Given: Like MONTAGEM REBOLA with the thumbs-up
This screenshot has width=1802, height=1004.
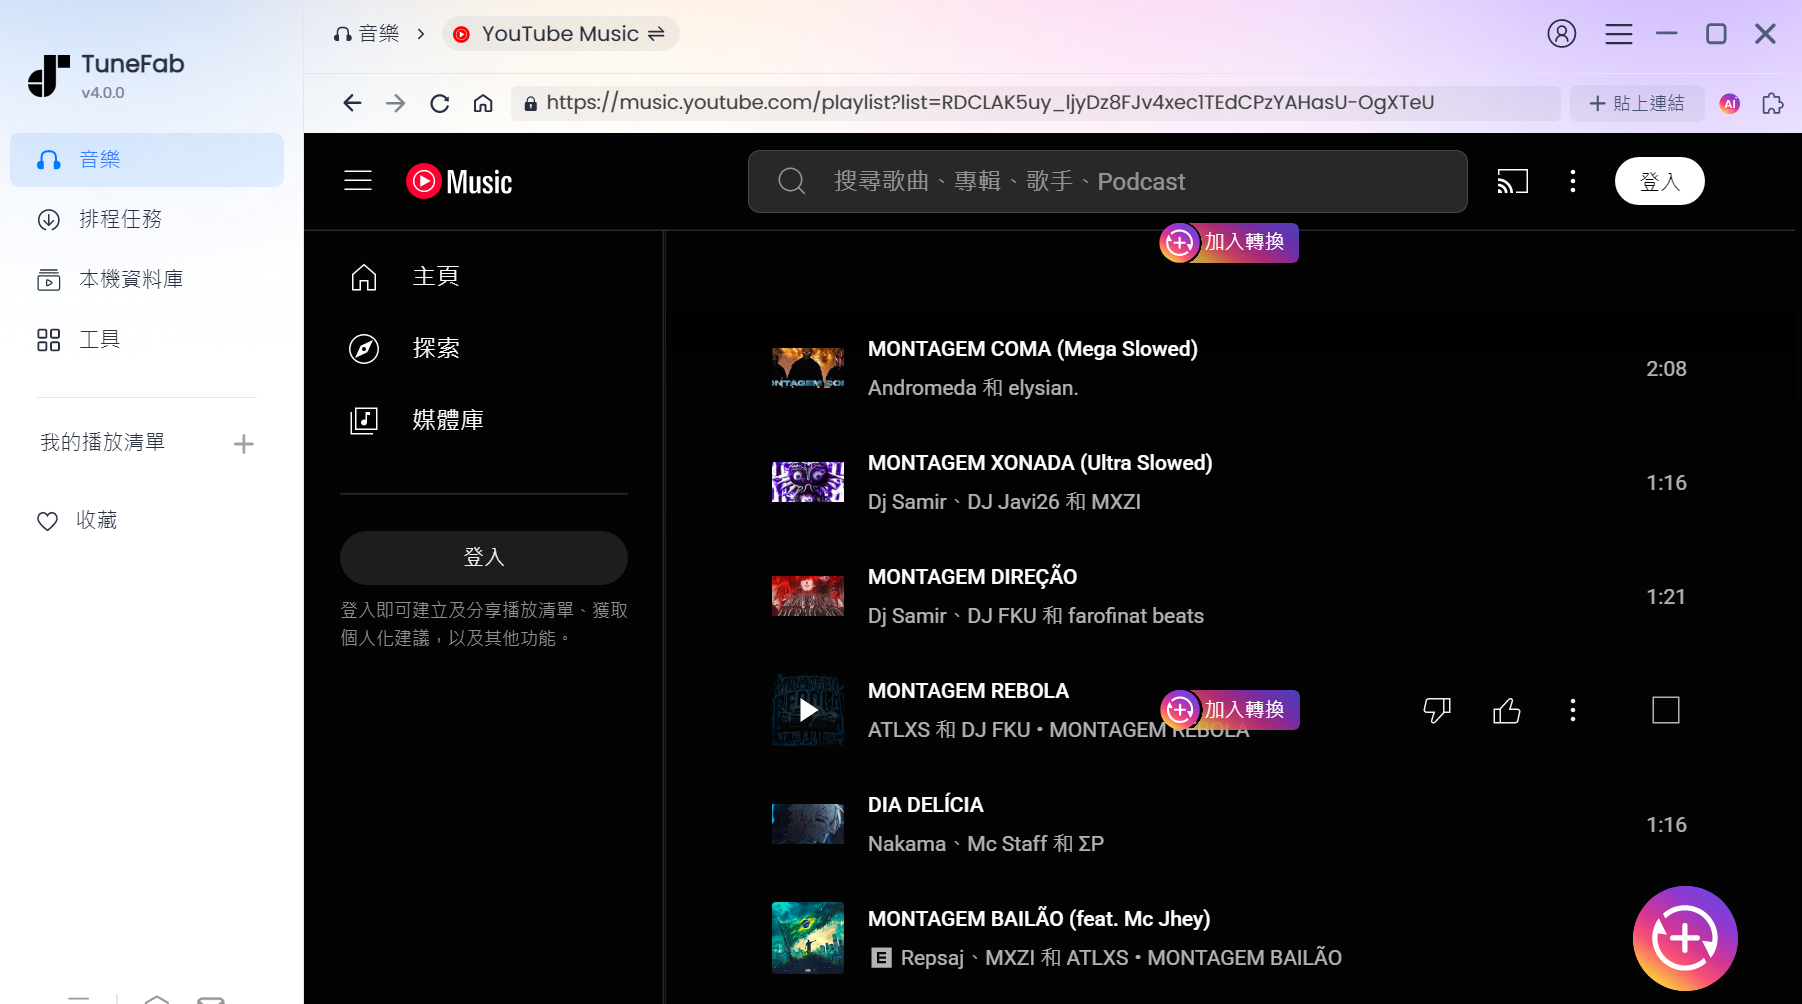Looking at the screenshot, I should coord(1507,710).
